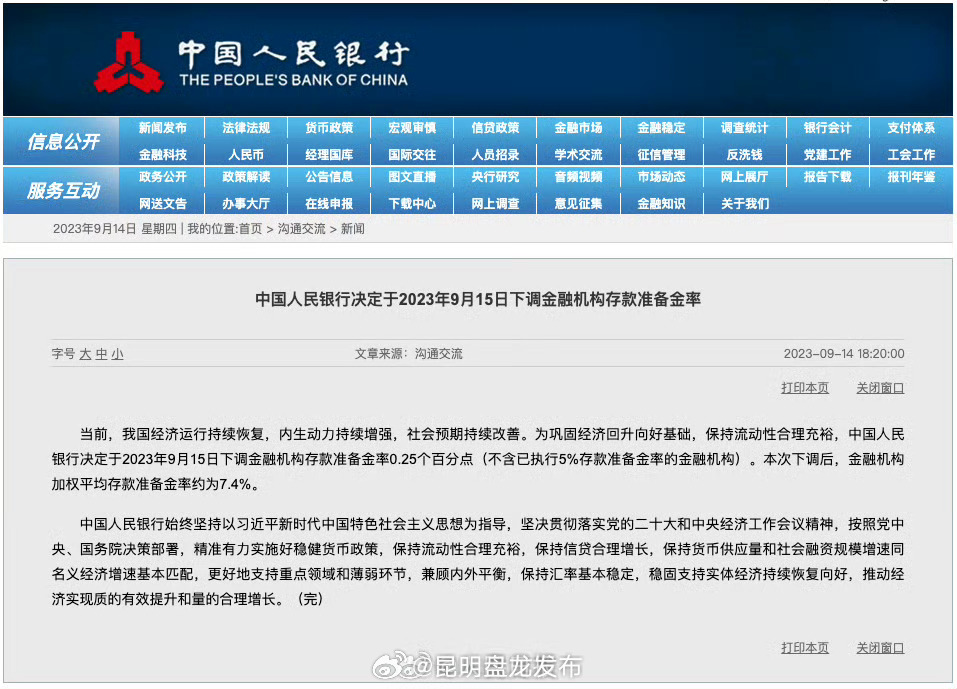Screen dimensions: 957x689
Task: Open 市场动态 under 服务互动
Action: click(661, 177)
